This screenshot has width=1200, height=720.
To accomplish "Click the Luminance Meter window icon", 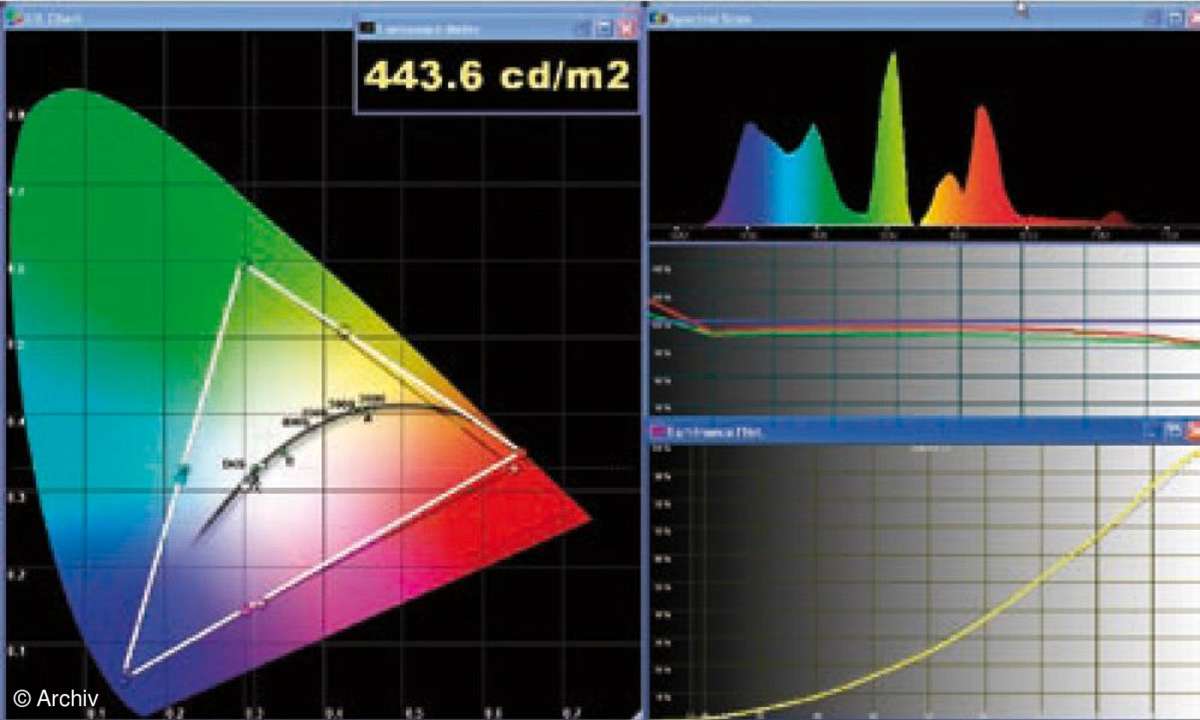I will [367, 29].
